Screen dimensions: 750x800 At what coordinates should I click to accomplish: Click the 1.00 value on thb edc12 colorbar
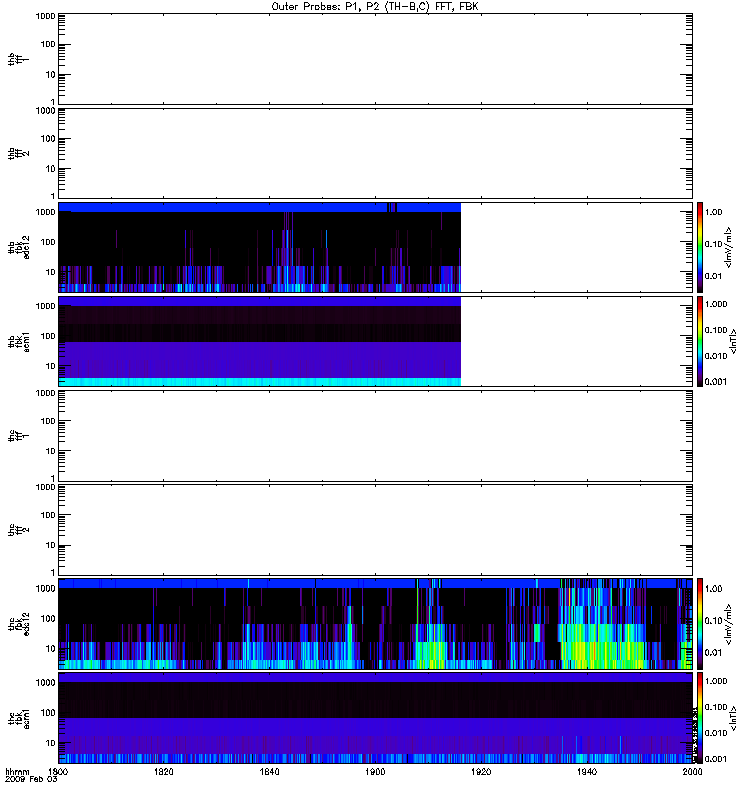click(x=713, y=212)
